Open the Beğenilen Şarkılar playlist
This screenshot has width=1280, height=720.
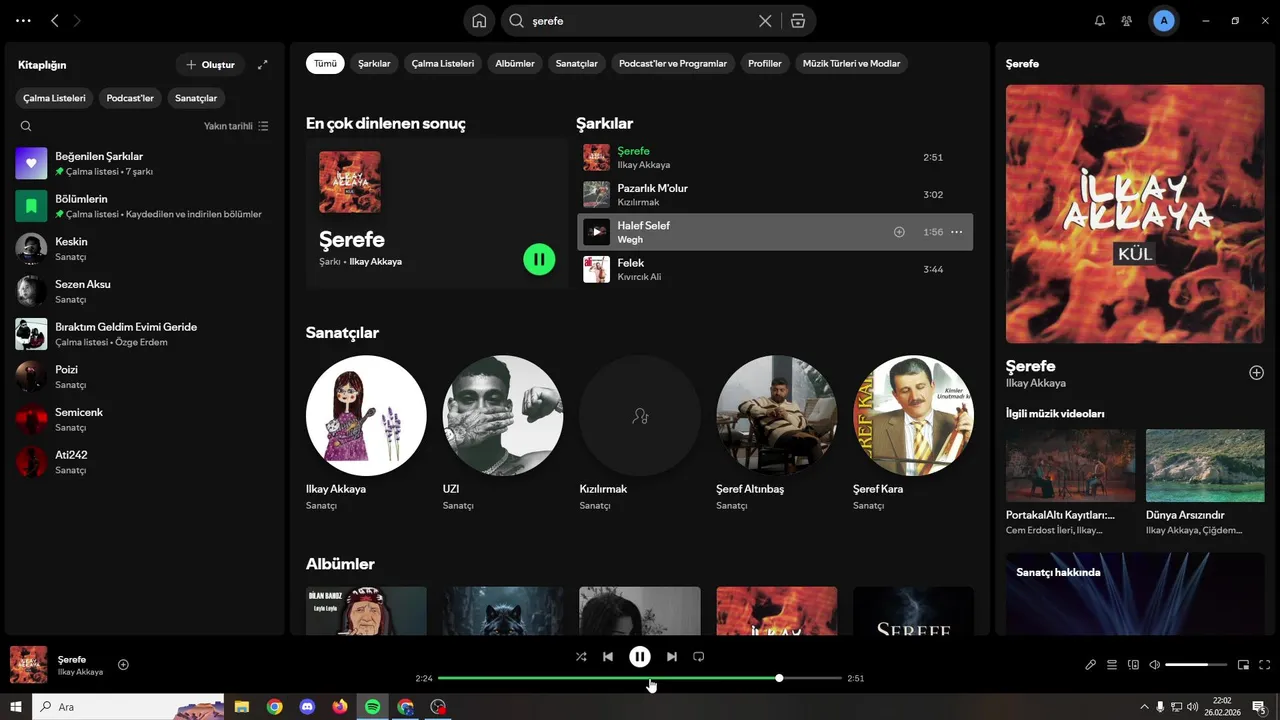145,163
